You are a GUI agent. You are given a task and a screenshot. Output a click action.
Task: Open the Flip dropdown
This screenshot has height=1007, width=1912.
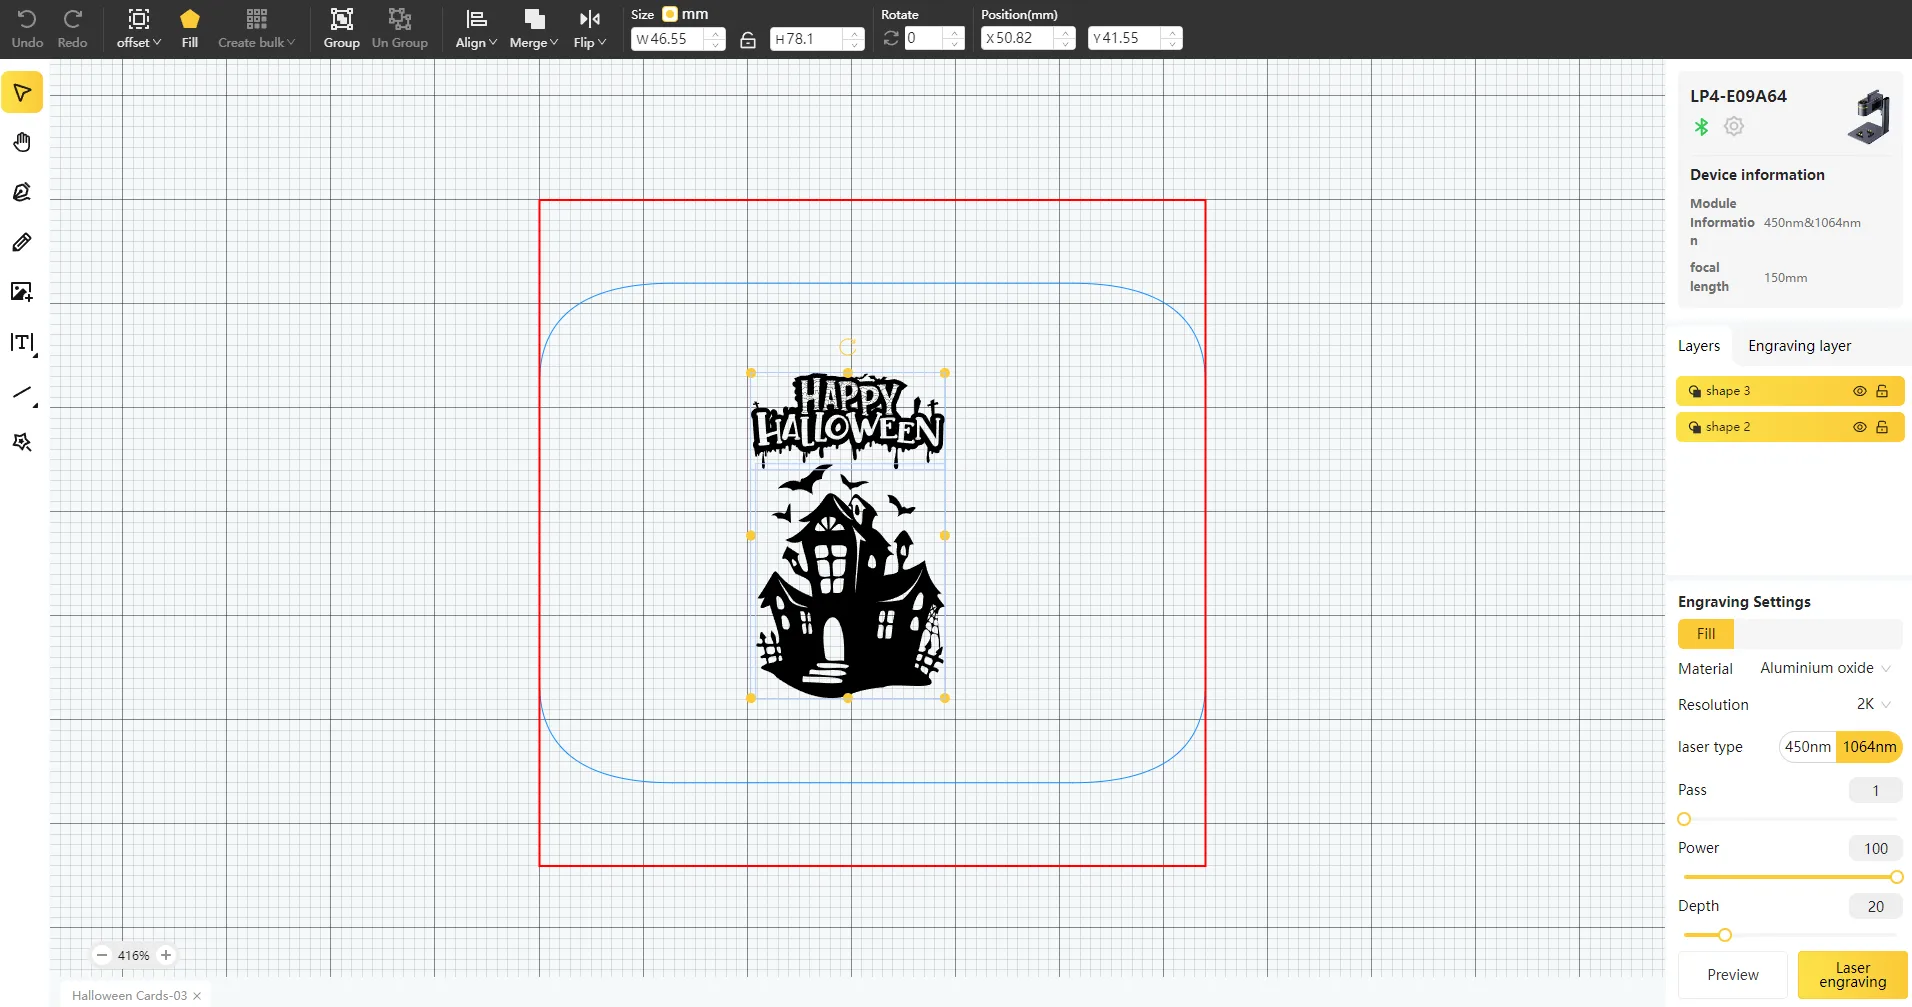point(590,28)
